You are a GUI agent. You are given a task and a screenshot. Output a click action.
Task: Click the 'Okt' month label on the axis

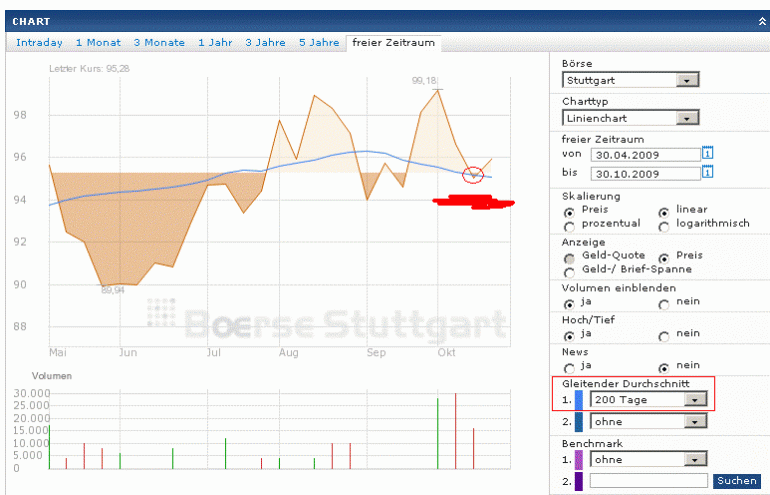pyautogui.click(x=446, y=352)
